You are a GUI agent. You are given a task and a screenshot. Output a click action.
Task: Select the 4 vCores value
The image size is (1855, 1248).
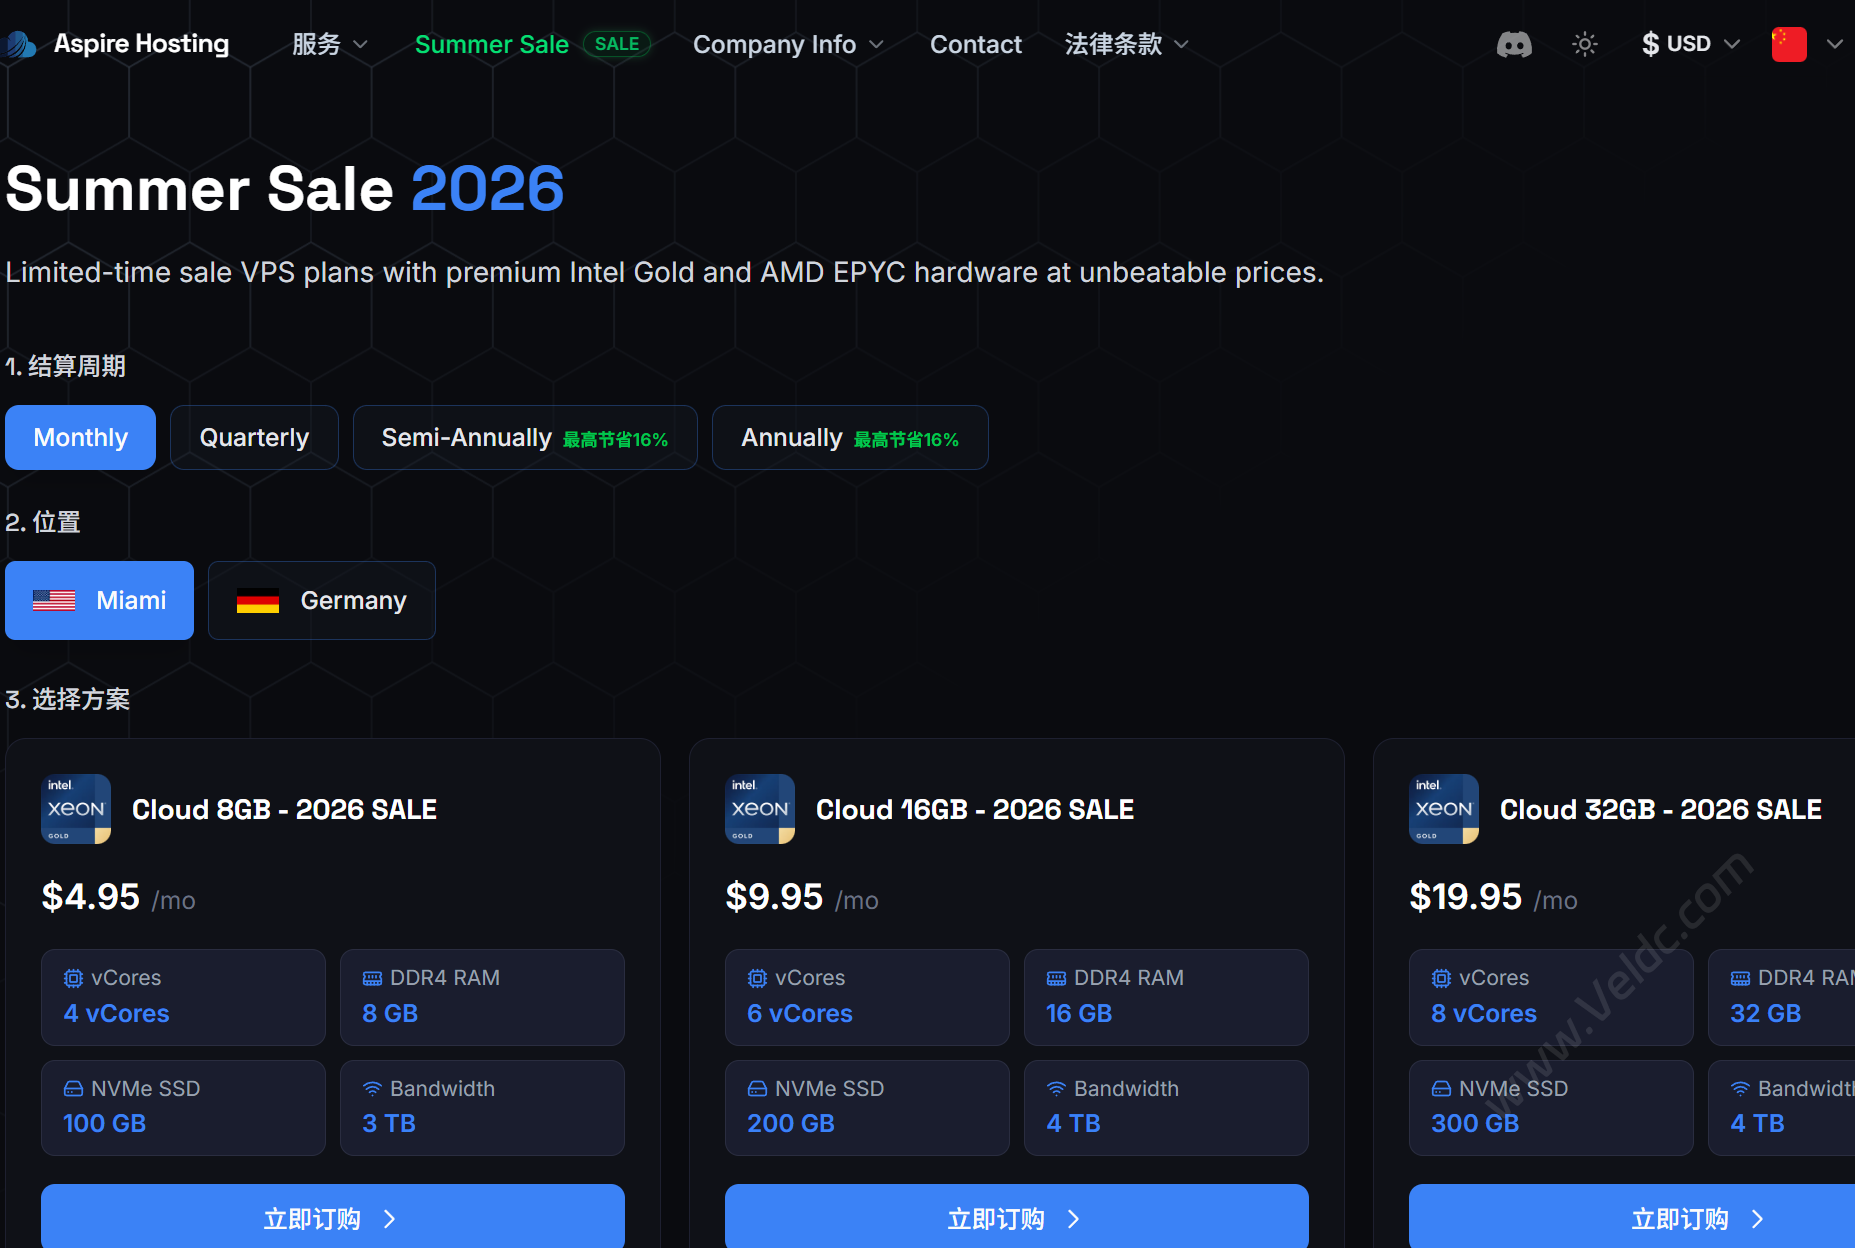tap(116, 1013)
